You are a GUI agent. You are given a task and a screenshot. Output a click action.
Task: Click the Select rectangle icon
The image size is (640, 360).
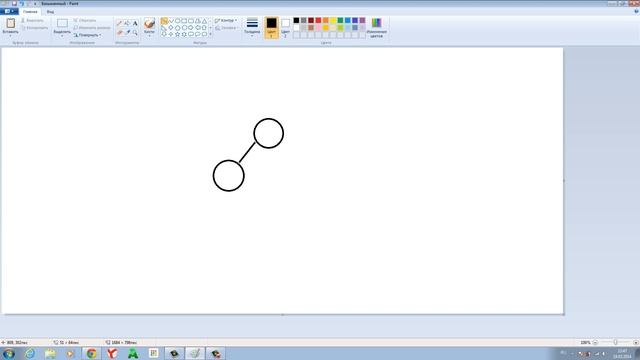(x=62, y=23)
